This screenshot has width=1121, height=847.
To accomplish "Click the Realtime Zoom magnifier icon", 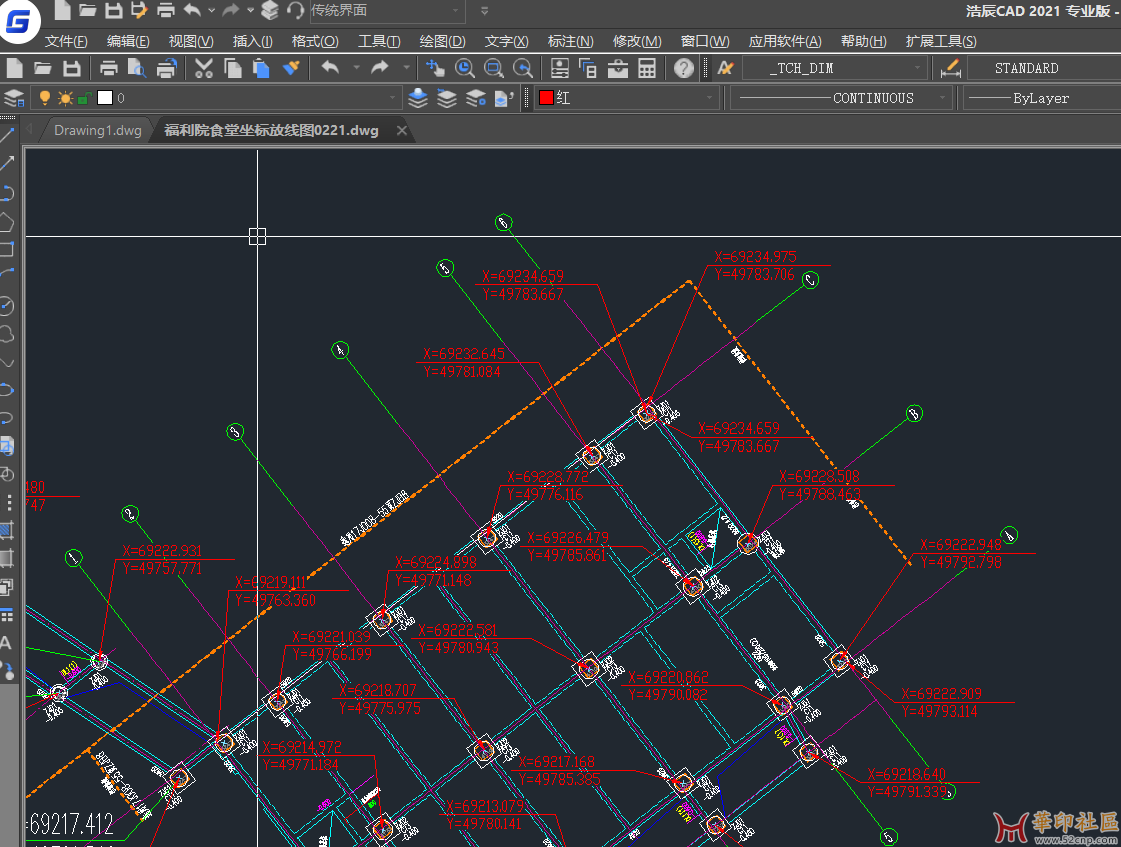I will click(465, 69).
